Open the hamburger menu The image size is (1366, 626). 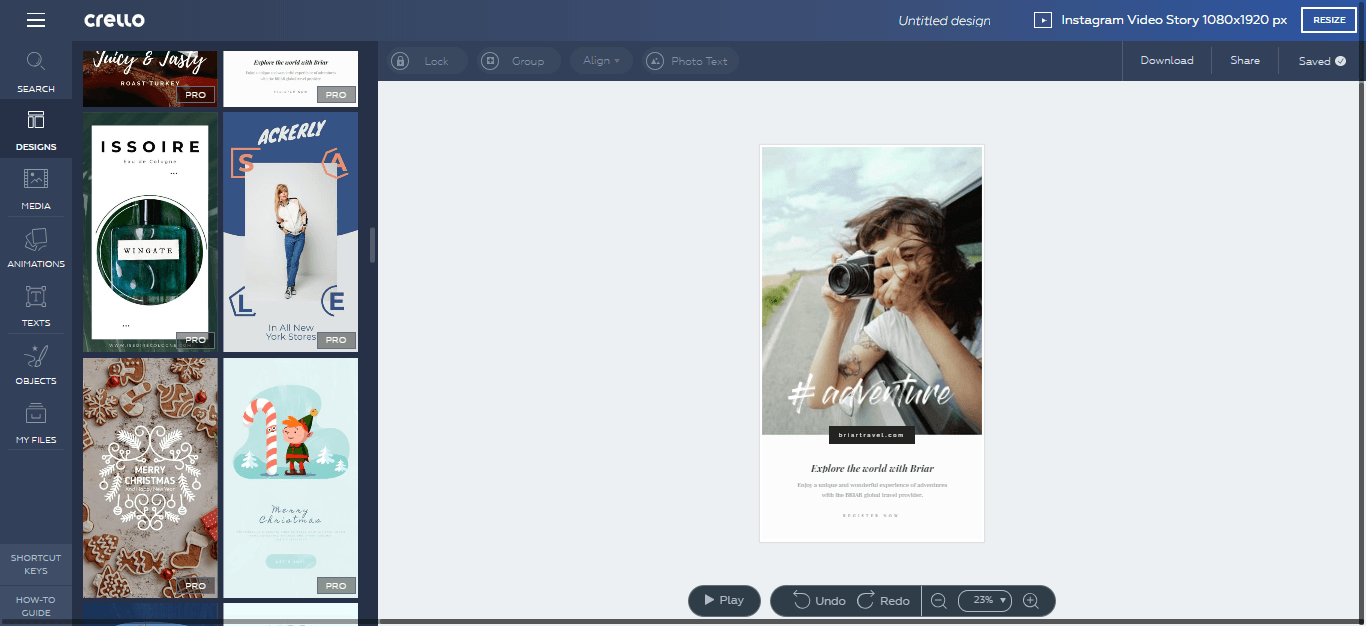pos(35,19)
